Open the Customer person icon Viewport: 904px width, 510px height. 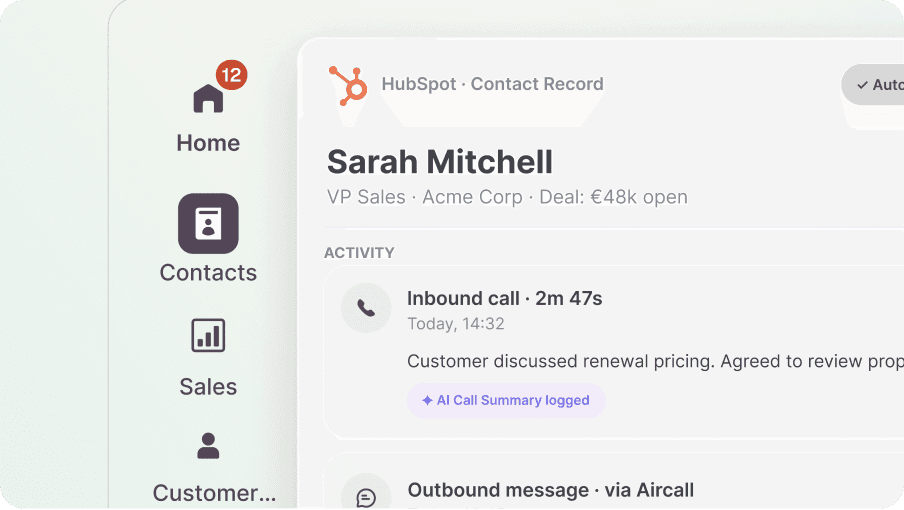click(208, 446)
